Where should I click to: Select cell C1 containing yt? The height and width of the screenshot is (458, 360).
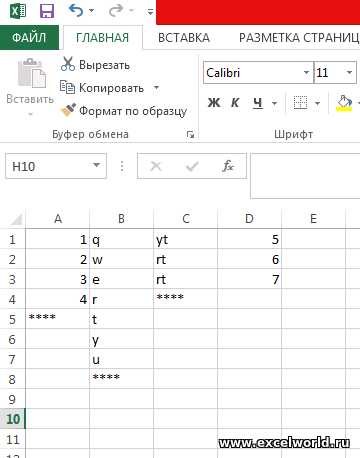[x=186, y=239]
